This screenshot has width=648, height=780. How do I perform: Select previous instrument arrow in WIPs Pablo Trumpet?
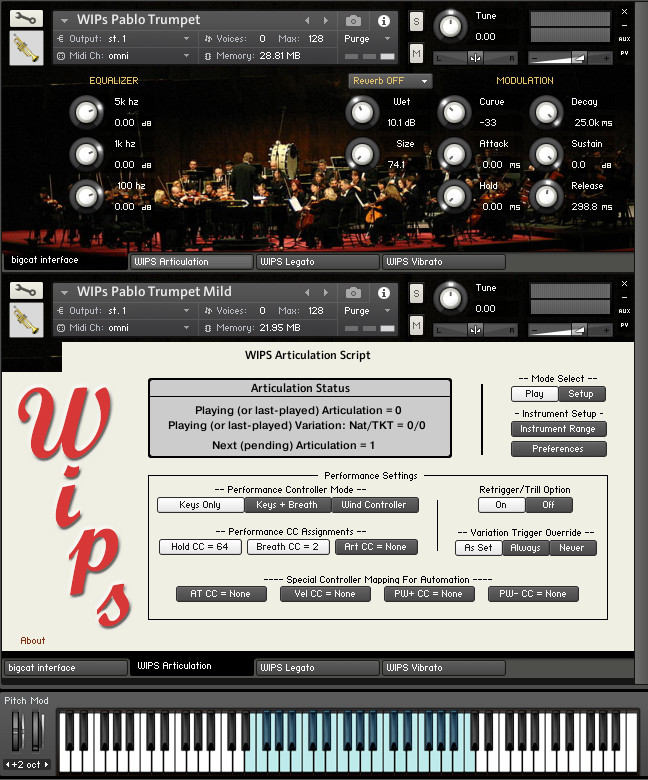click(307, 20)
